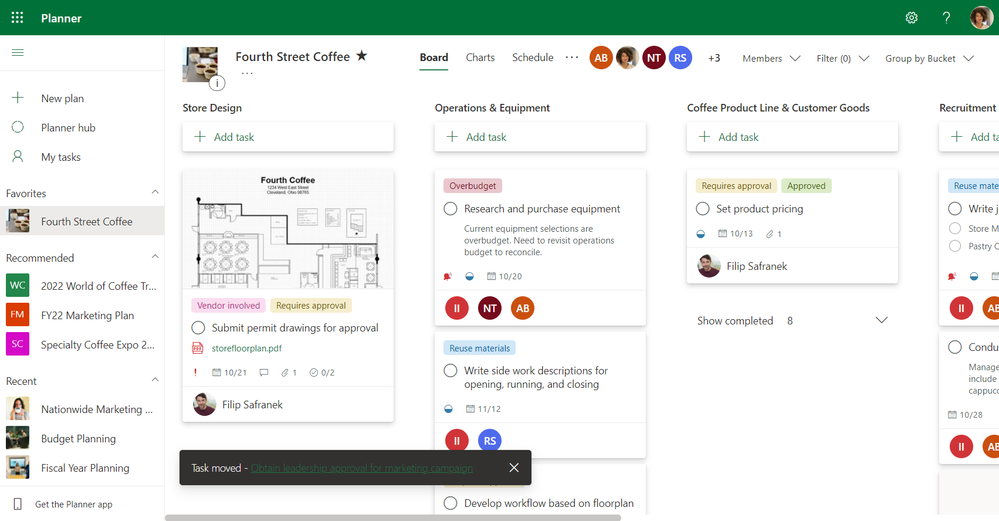Open the Filter (0) dropdown
Viewport: 999px width, 521px height.
coord(842,58)
